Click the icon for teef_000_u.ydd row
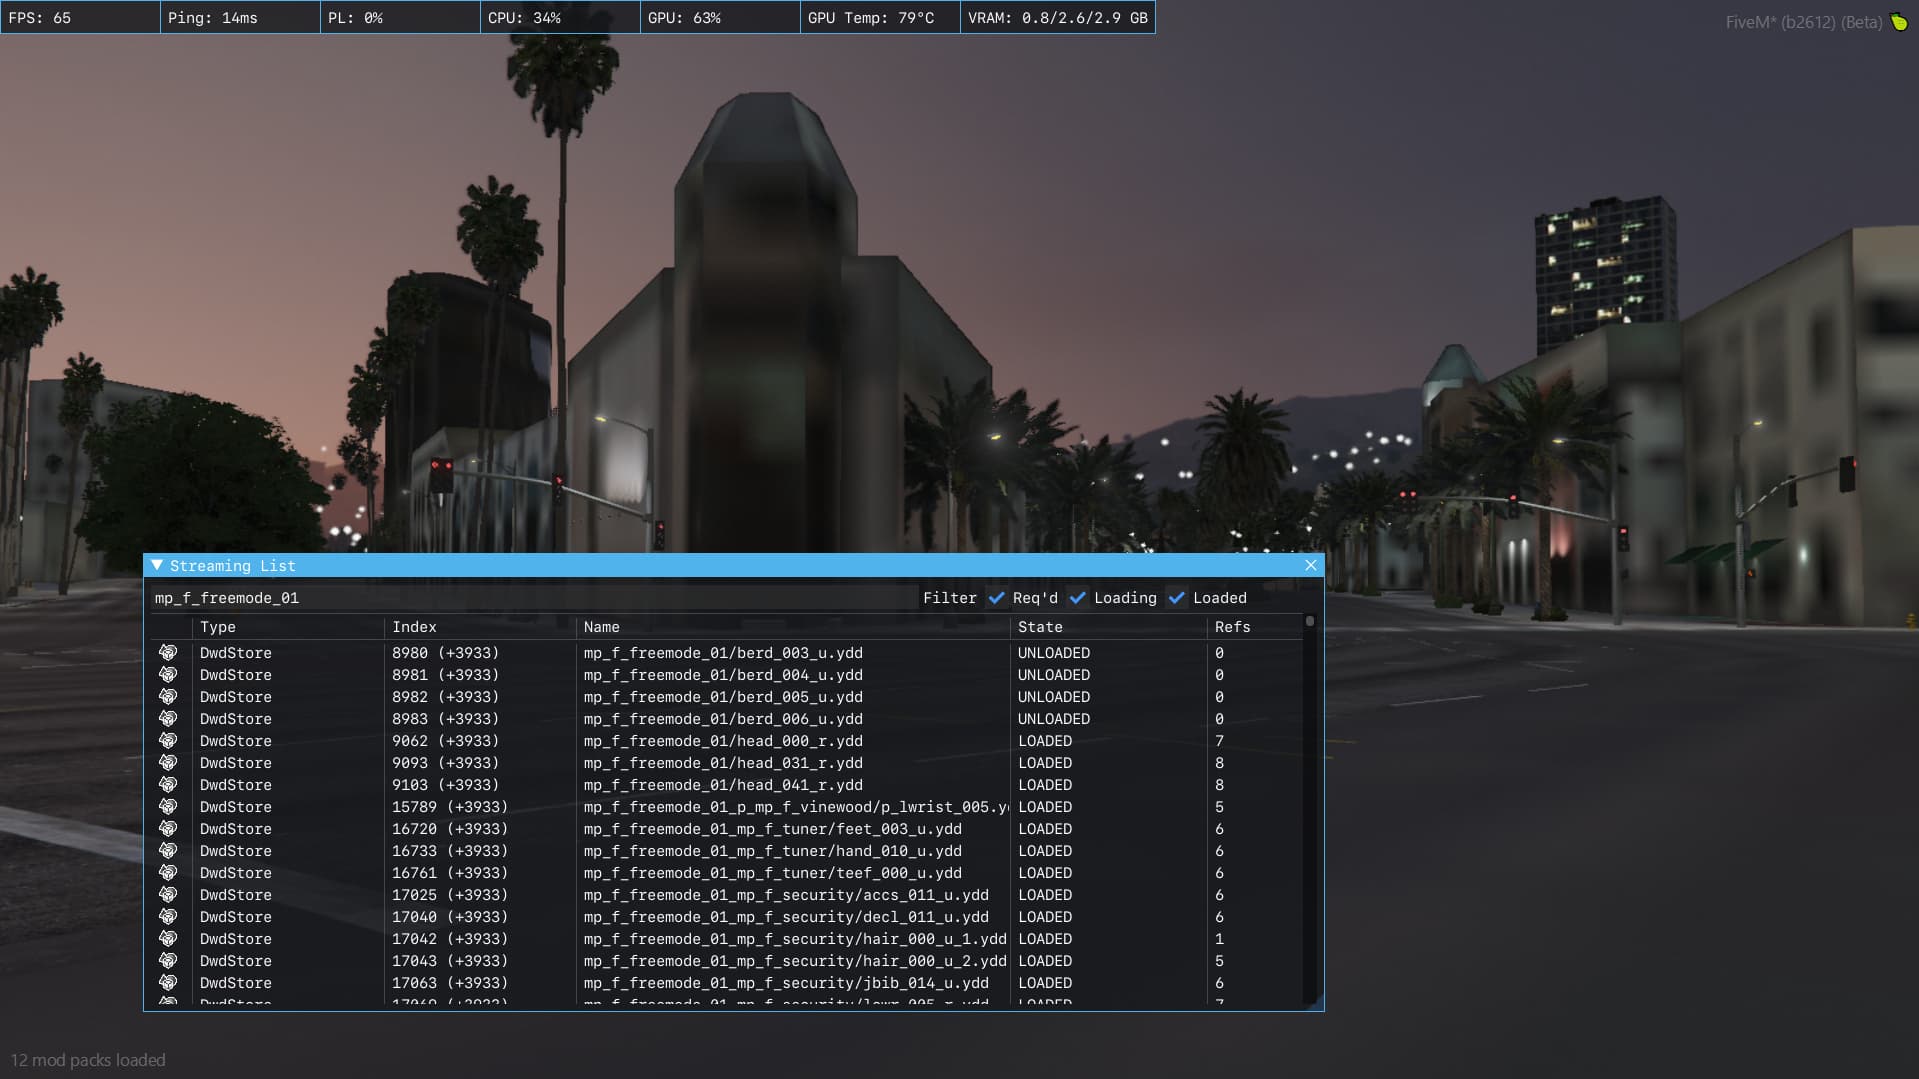1919x1079 pixels. pyautogui.click(x=168, y=873)
